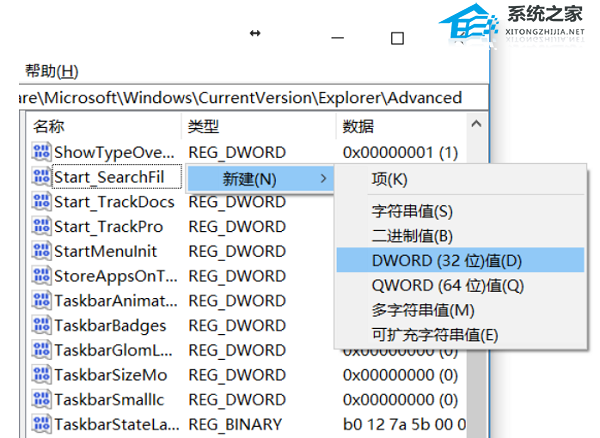Click the b0 12 7a 5b data value
This screenshot has height=438, width=600.
404,425
